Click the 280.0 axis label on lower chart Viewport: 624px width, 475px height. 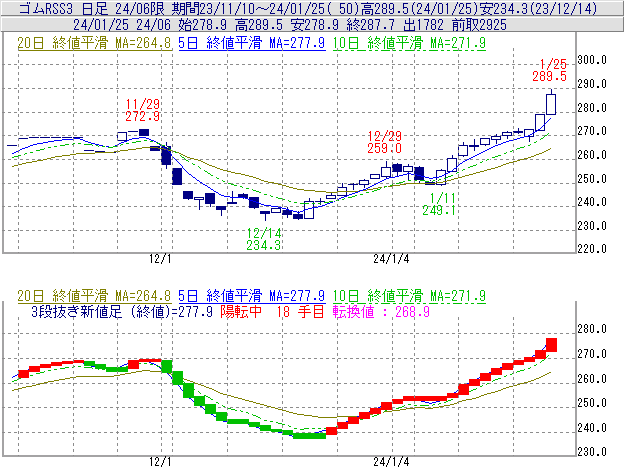(x=592, y=329)
